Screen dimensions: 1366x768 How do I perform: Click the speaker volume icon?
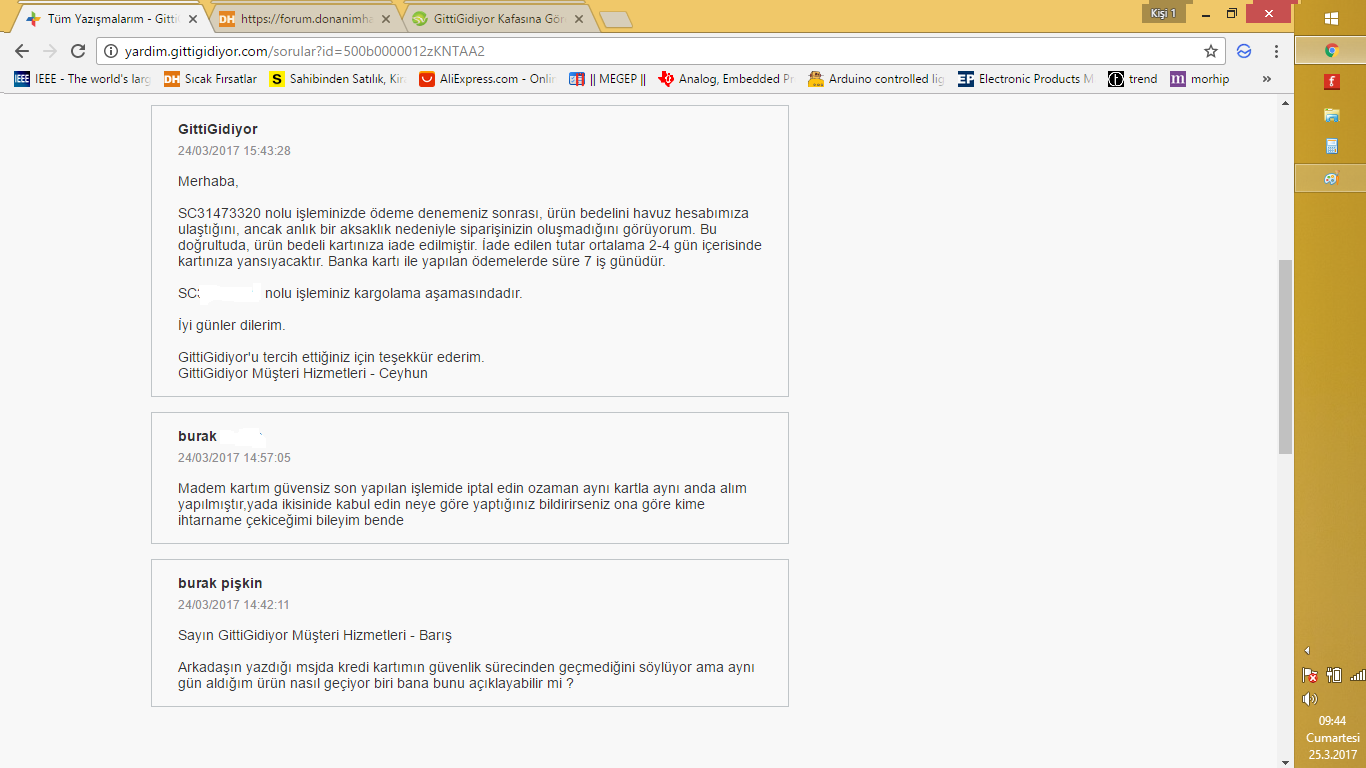1309,699
